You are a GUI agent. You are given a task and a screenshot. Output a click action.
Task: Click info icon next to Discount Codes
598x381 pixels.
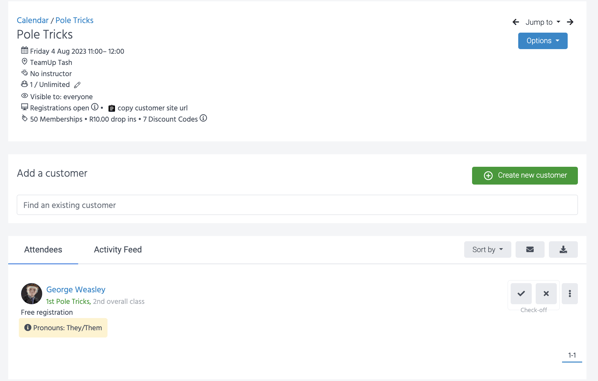click(203, 118)
